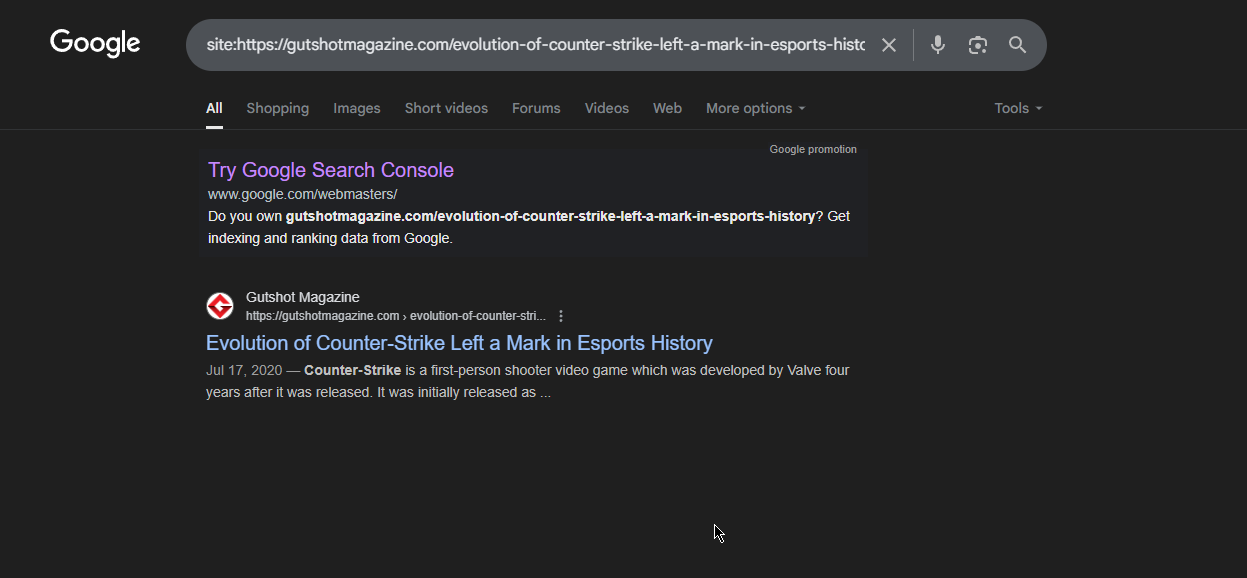Click the gutshotmagazine.com breadcrumb URL
1247x578 pixels.
coord(396,316)
